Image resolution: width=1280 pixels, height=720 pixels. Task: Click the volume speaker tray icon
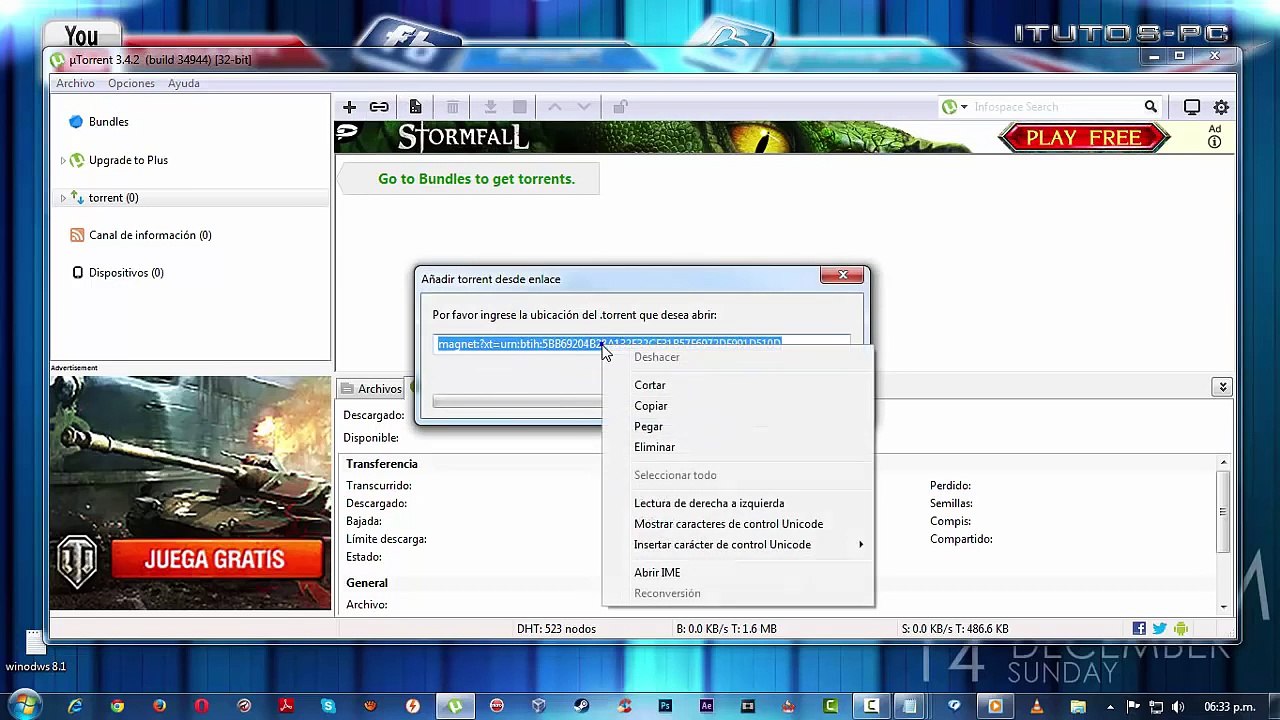(x=1177, y=707)
